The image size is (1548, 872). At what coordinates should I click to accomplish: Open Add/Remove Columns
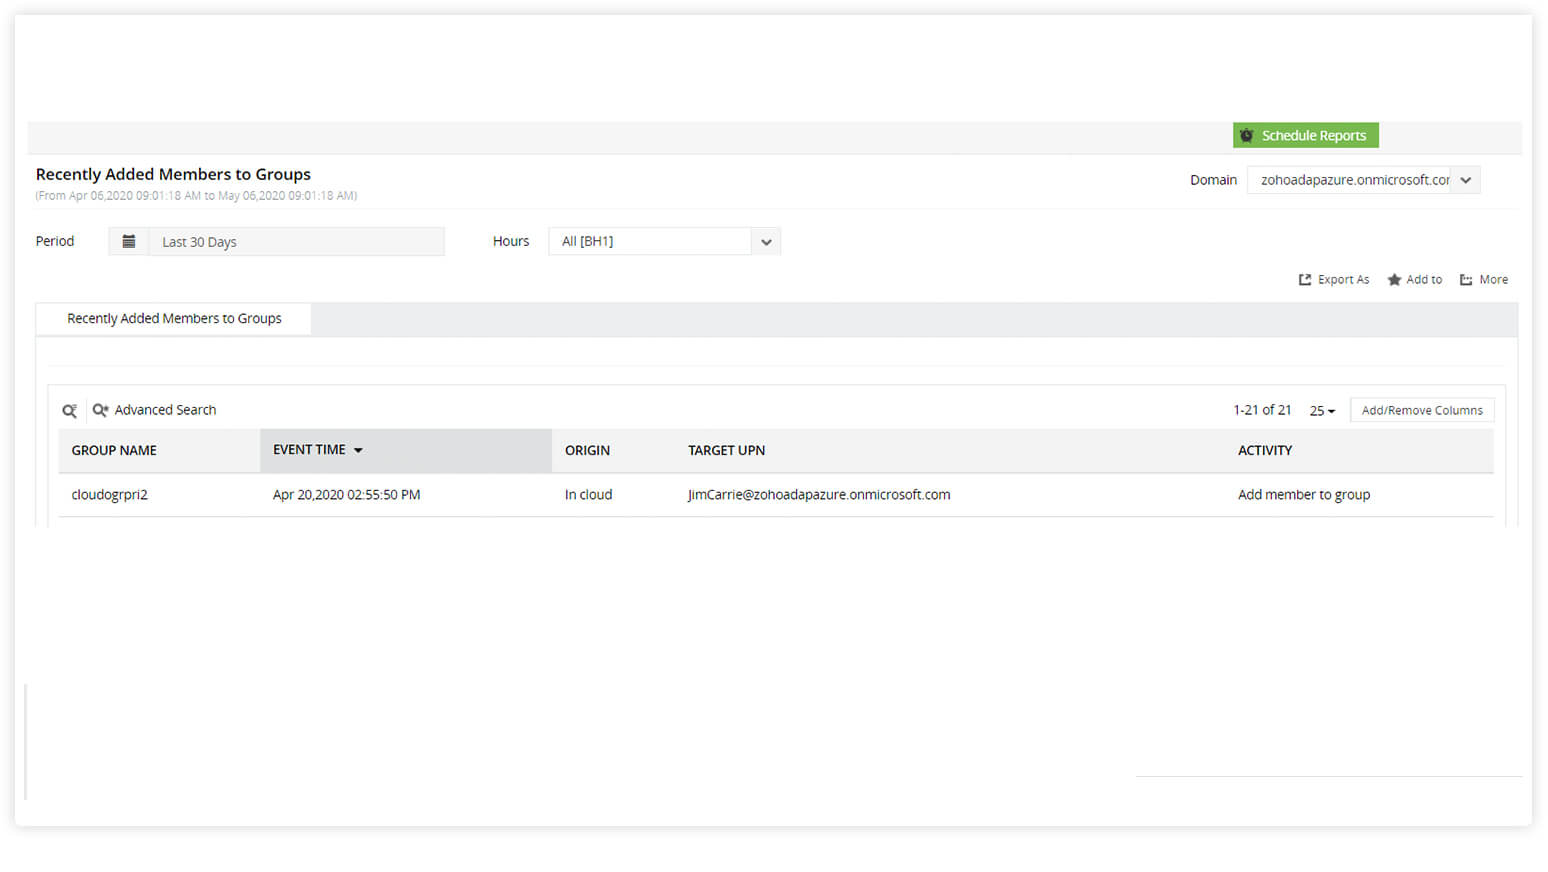coord(1421,410)
